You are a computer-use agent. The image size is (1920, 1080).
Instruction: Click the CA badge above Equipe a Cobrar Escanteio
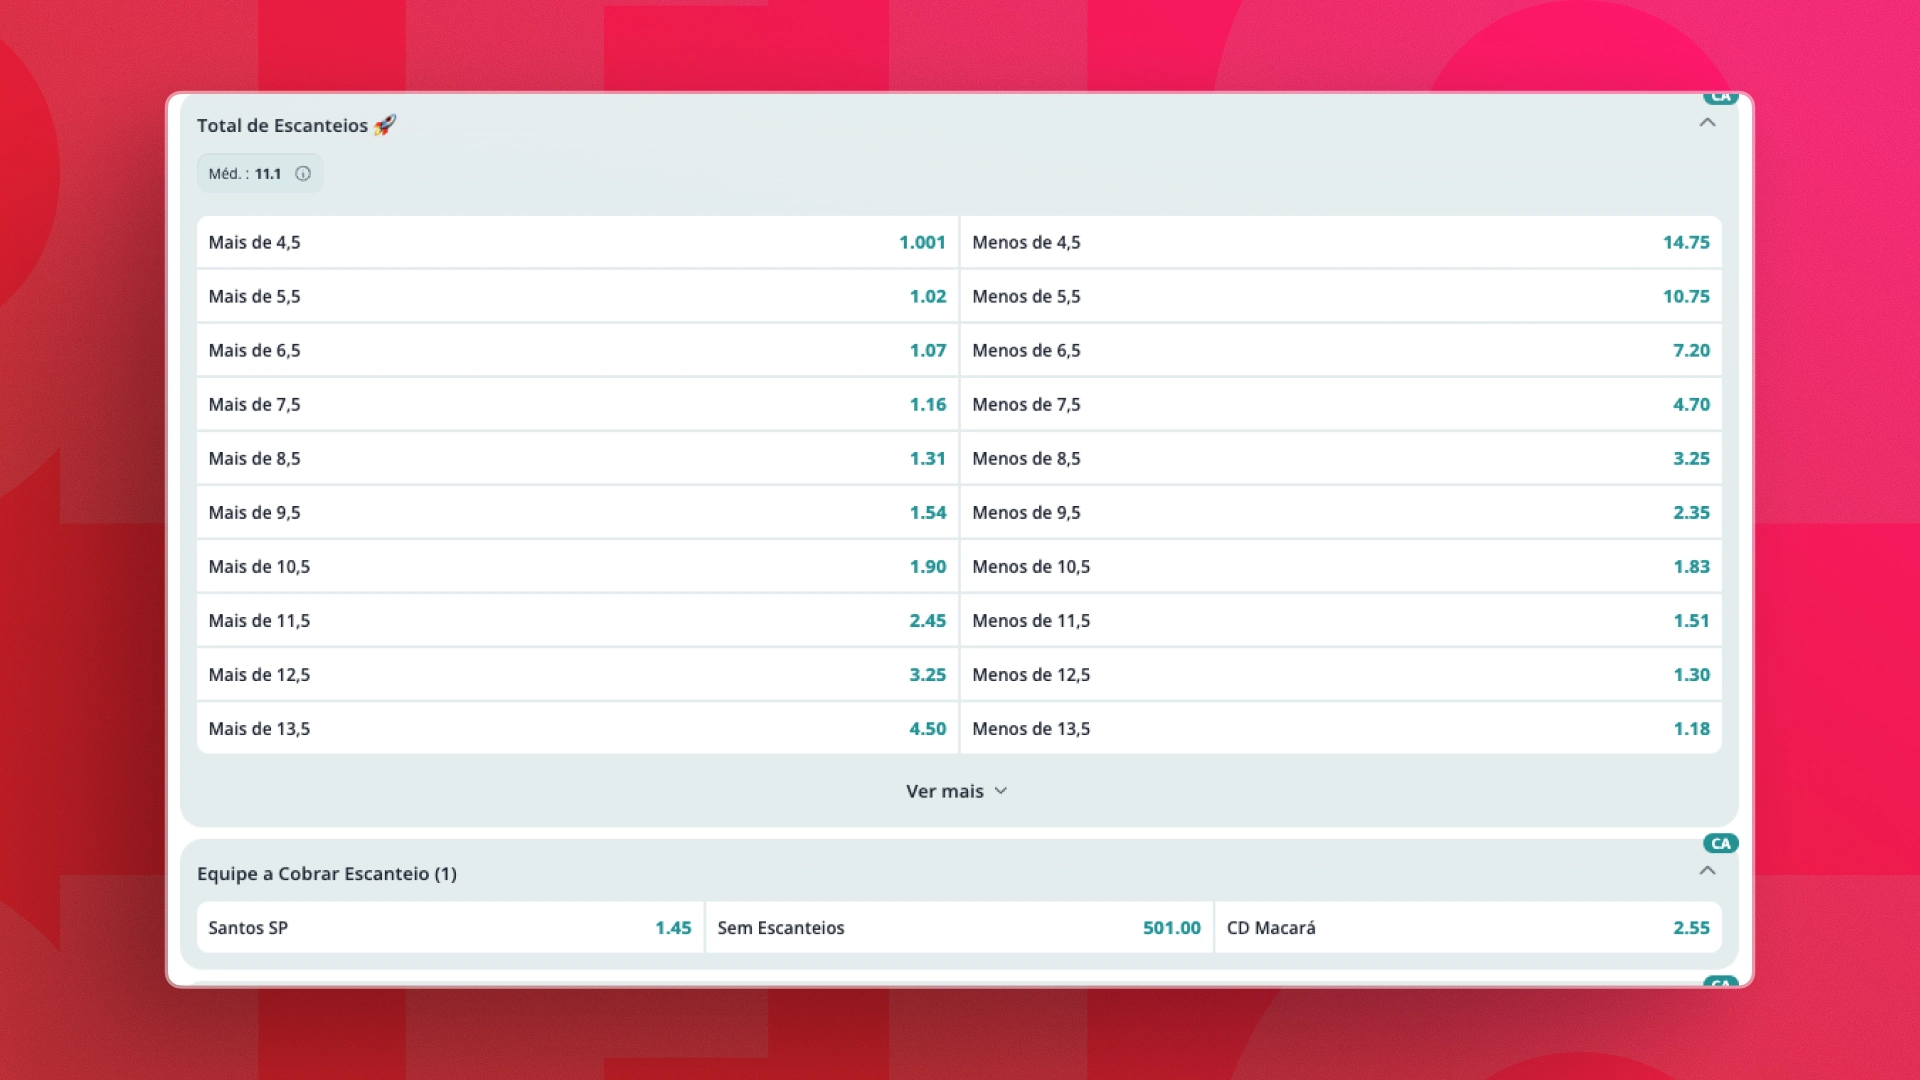click(1720, 843)
